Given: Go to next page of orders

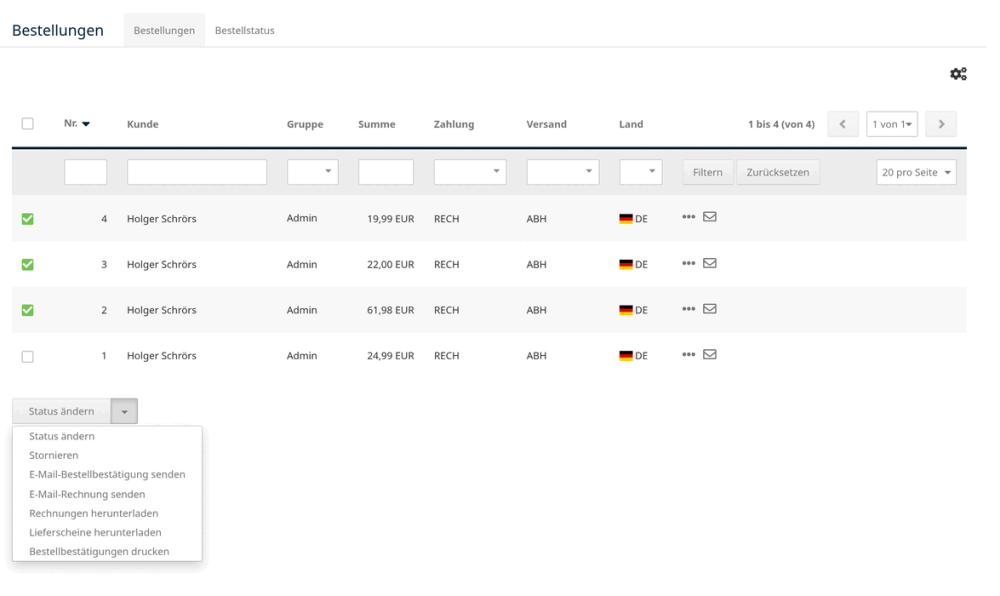Looking at the screenshot, I should pyautogui.click(x=941, y=124).
